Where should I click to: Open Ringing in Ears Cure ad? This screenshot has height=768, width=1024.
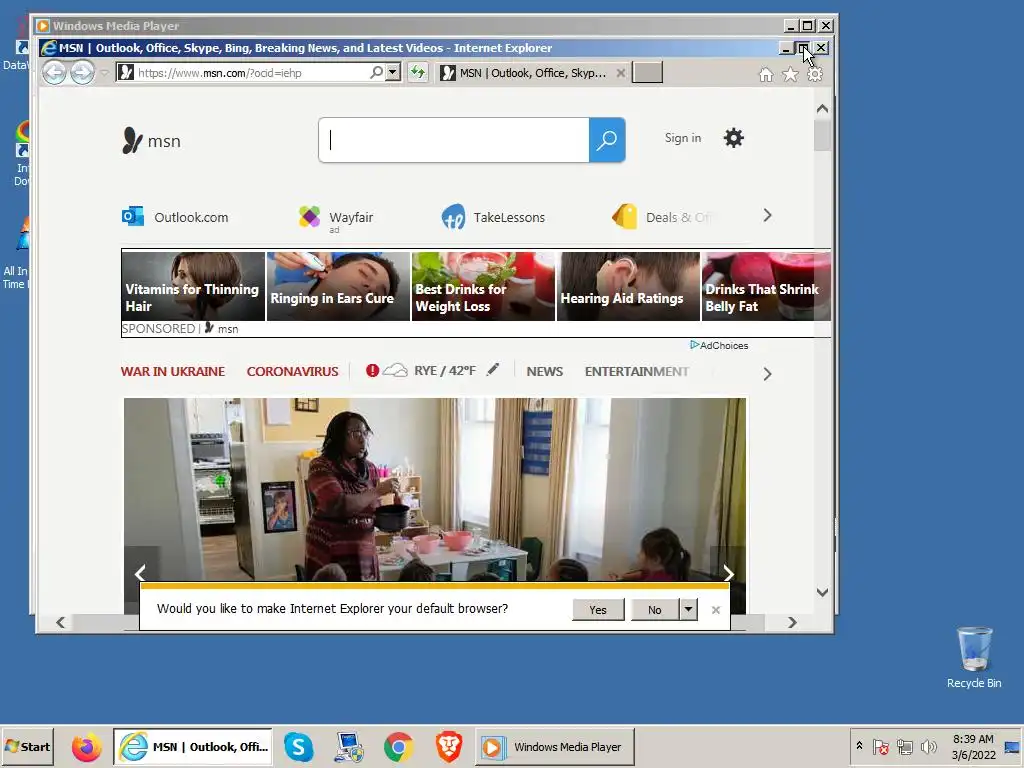[x=338, y=286]
